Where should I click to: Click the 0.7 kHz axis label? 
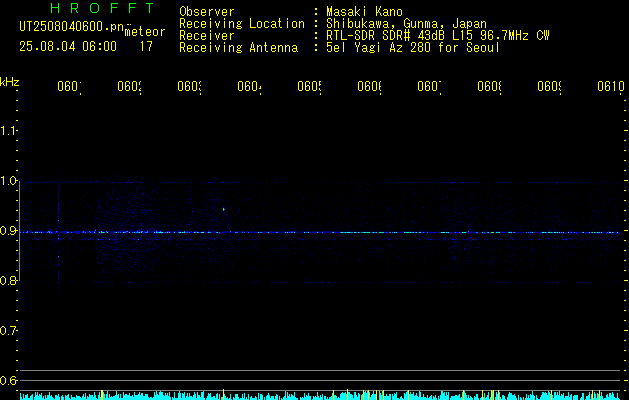pos(8,331)
